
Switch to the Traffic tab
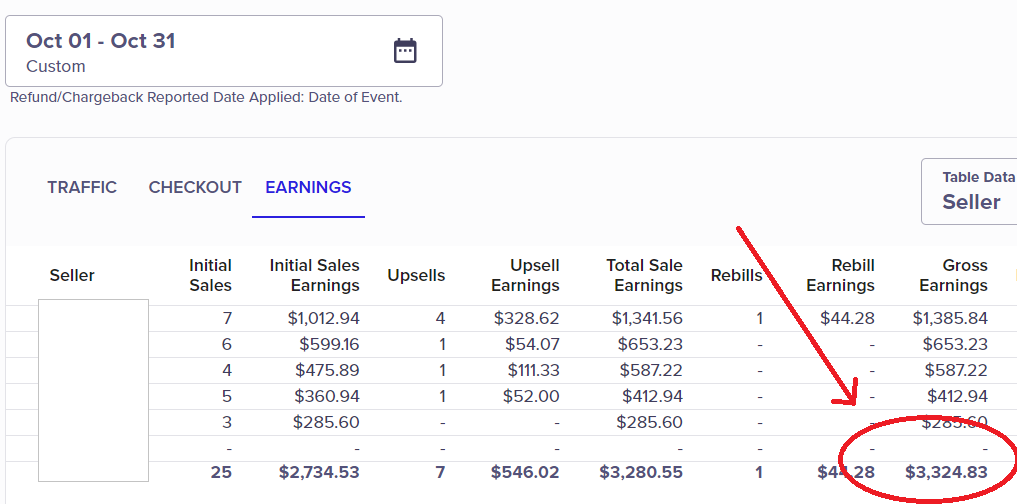pyautogui.click(x=82, y=187)
